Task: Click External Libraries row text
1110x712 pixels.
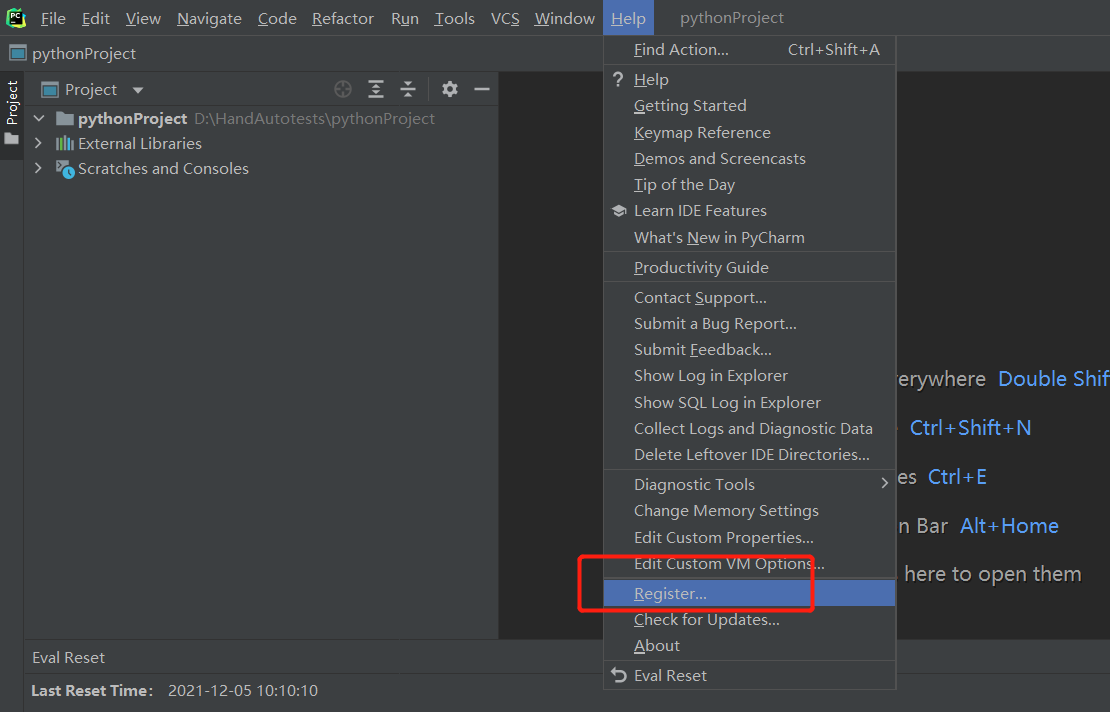Action: [139, 144]
